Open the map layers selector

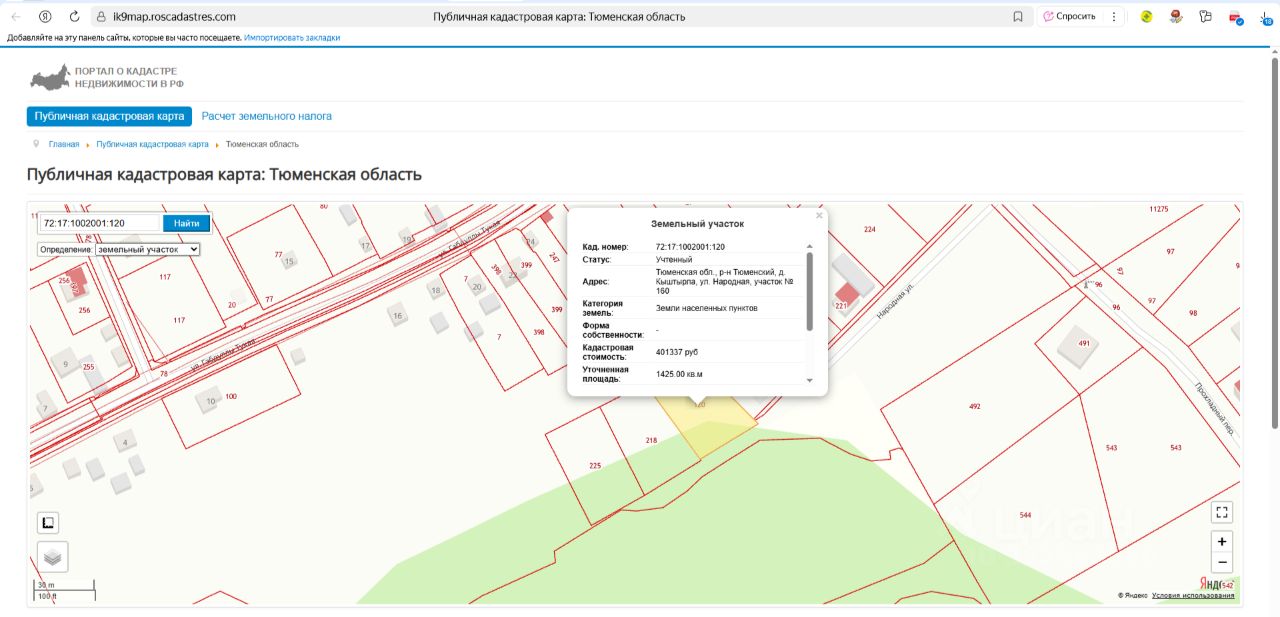click(x=53, y=556)
